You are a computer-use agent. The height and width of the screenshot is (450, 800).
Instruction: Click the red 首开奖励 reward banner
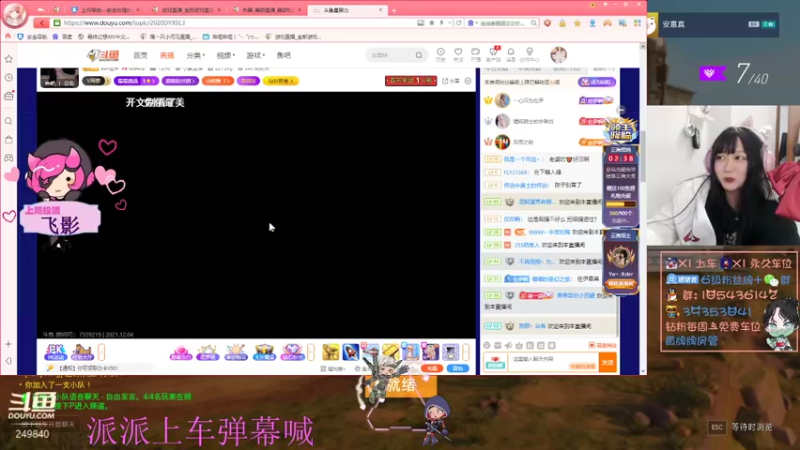coord(411,81)
